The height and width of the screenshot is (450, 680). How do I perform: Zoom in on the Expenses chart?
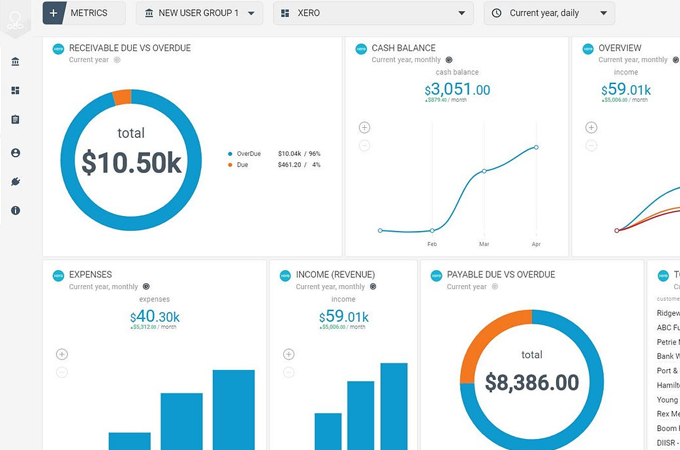[x=62, y=354]
